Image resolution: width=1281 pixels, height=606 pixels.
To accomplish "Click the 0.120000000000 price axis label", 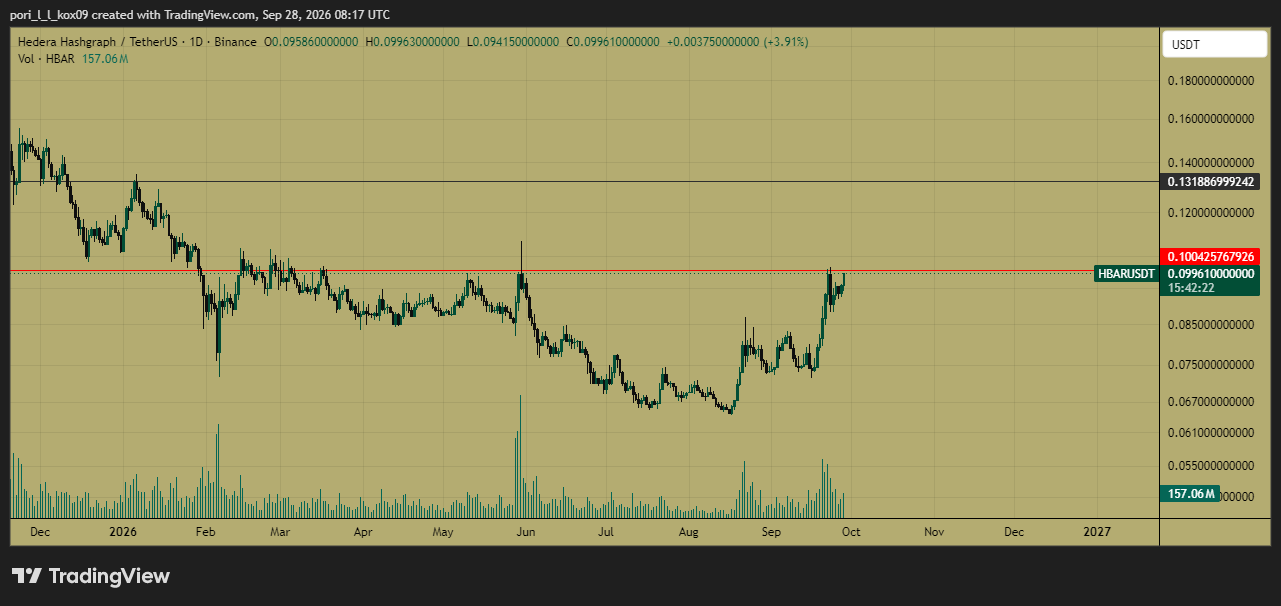I will pyautogui.click(x=1210, y=213).
